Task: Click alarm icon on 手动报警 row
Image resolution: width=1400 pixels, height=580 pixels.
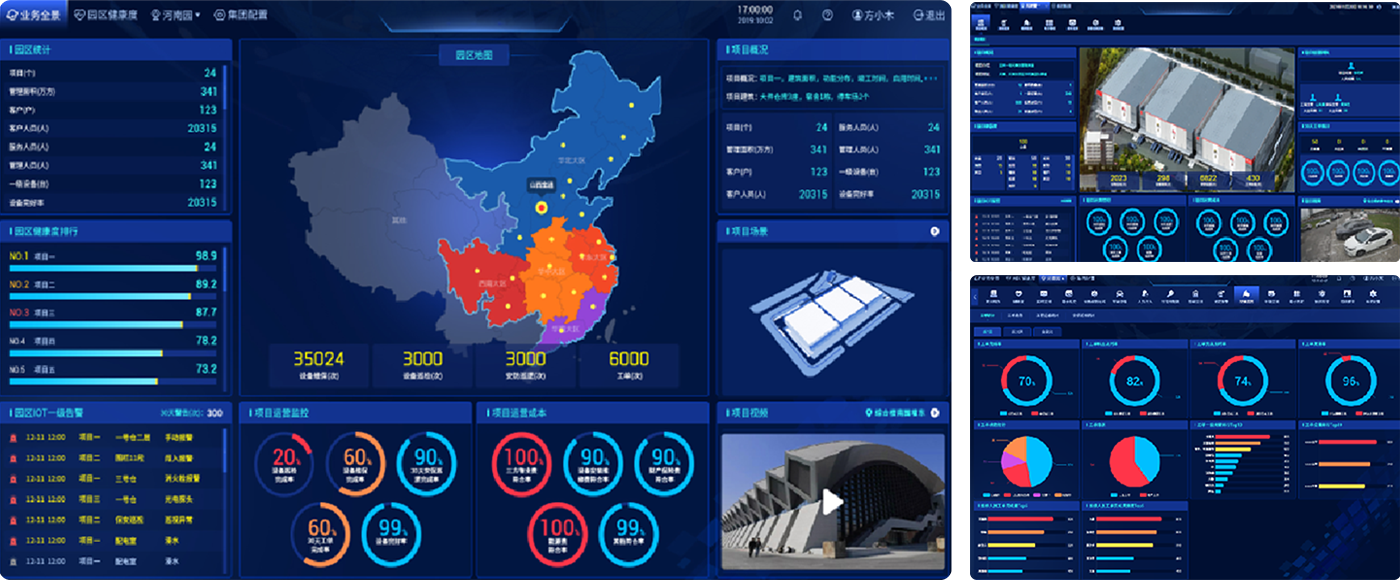Action: point(13,437)
